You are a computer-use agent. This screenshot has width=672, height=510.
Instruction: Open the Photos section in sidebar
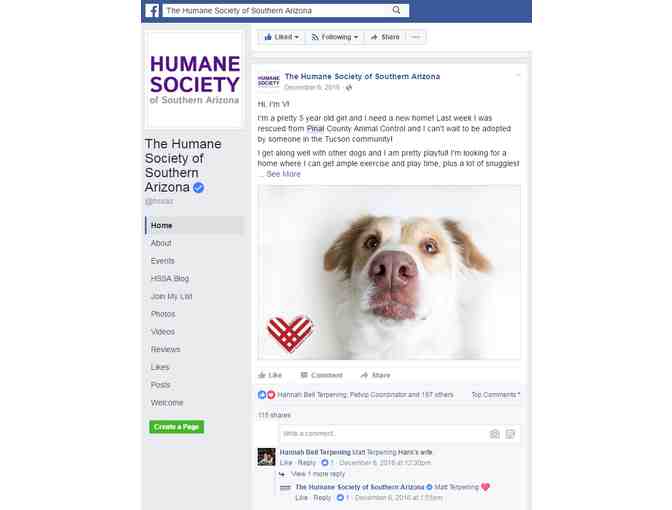pyautogui.click(x=163, y=314)
